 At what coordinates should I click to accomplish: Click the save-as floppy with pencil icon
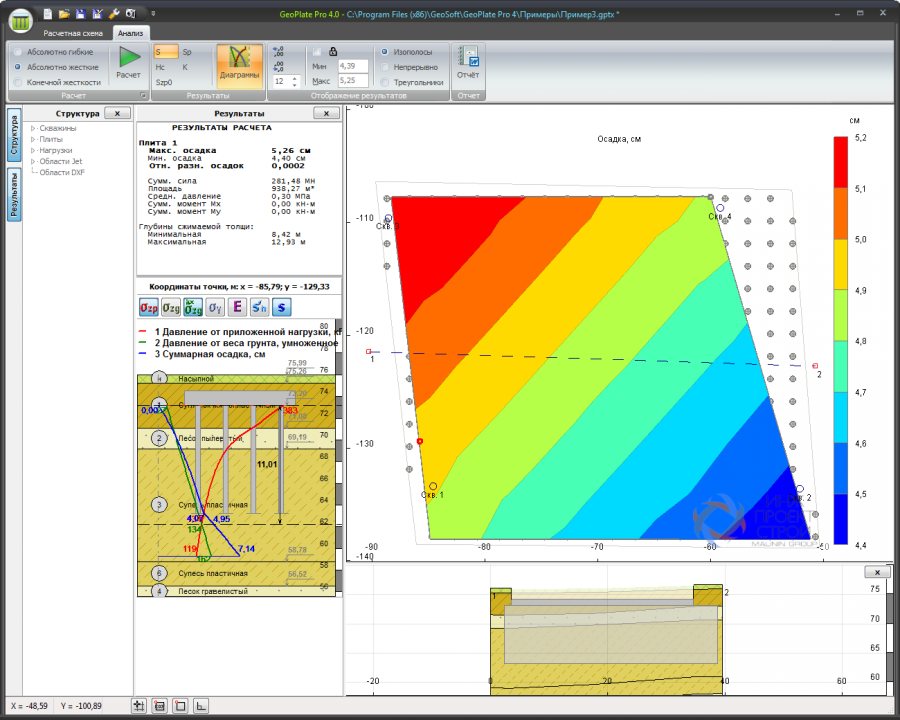[x=98, y=14]
